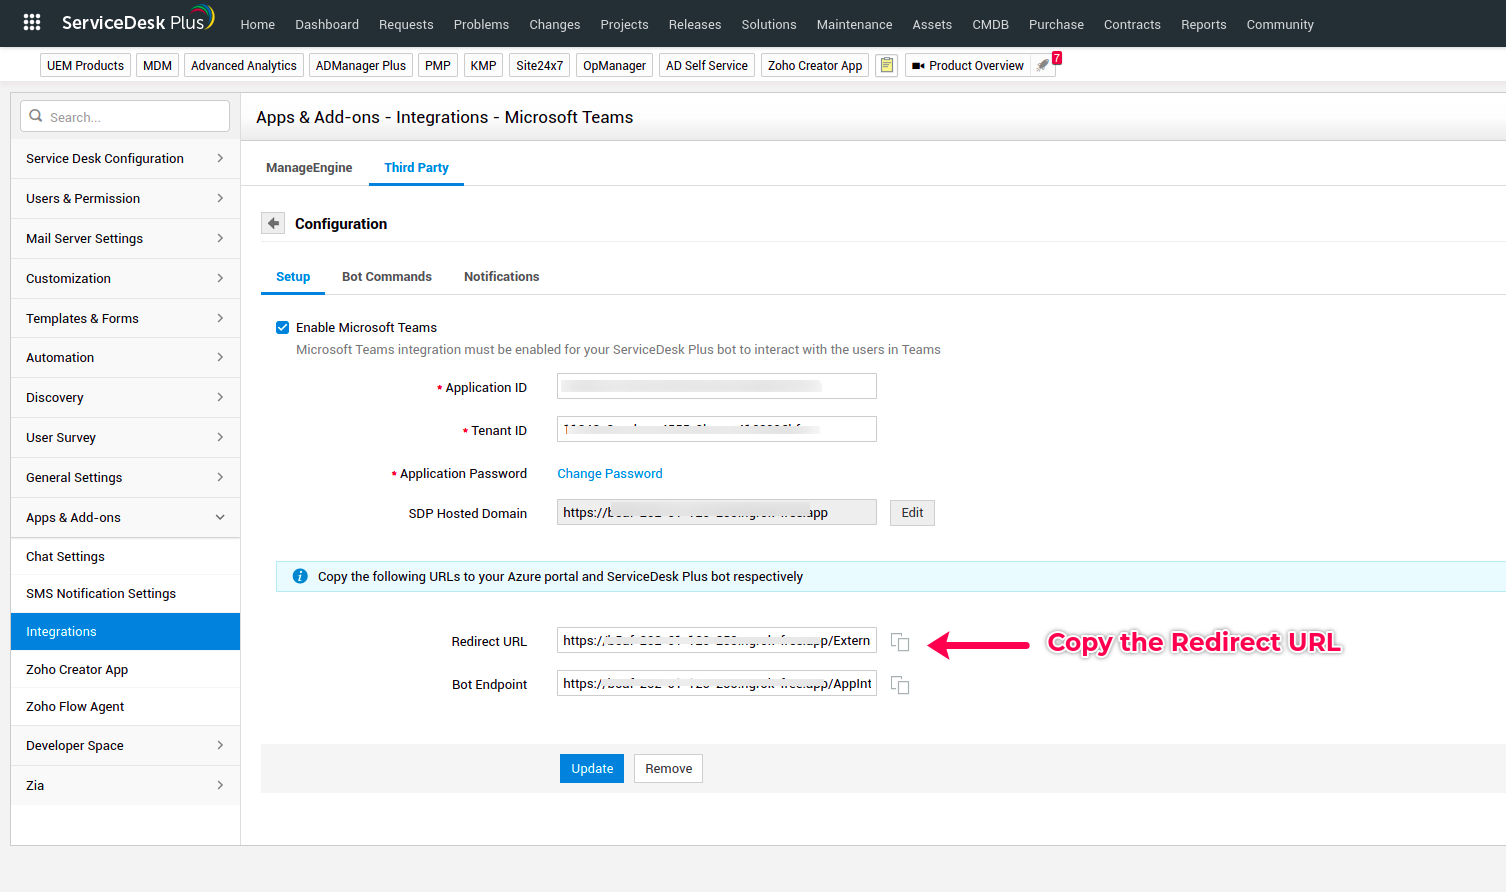
Task: Click the UEM Products shortcut
Action: tap(85, 66)
